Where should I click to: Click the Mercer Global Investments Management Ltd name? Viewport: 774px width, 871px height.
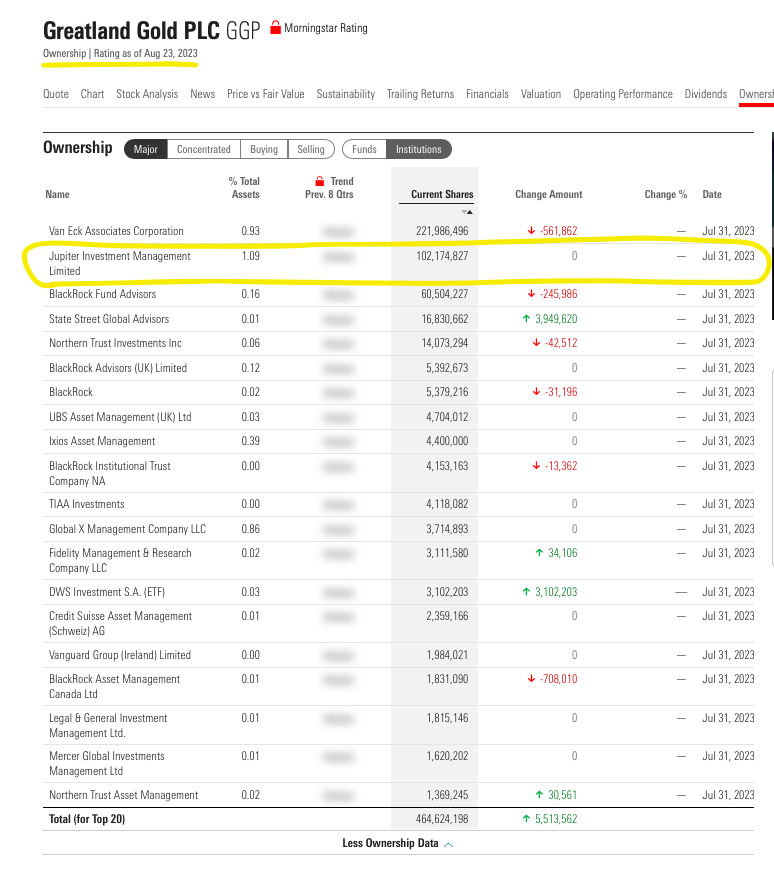coord(107,764)
